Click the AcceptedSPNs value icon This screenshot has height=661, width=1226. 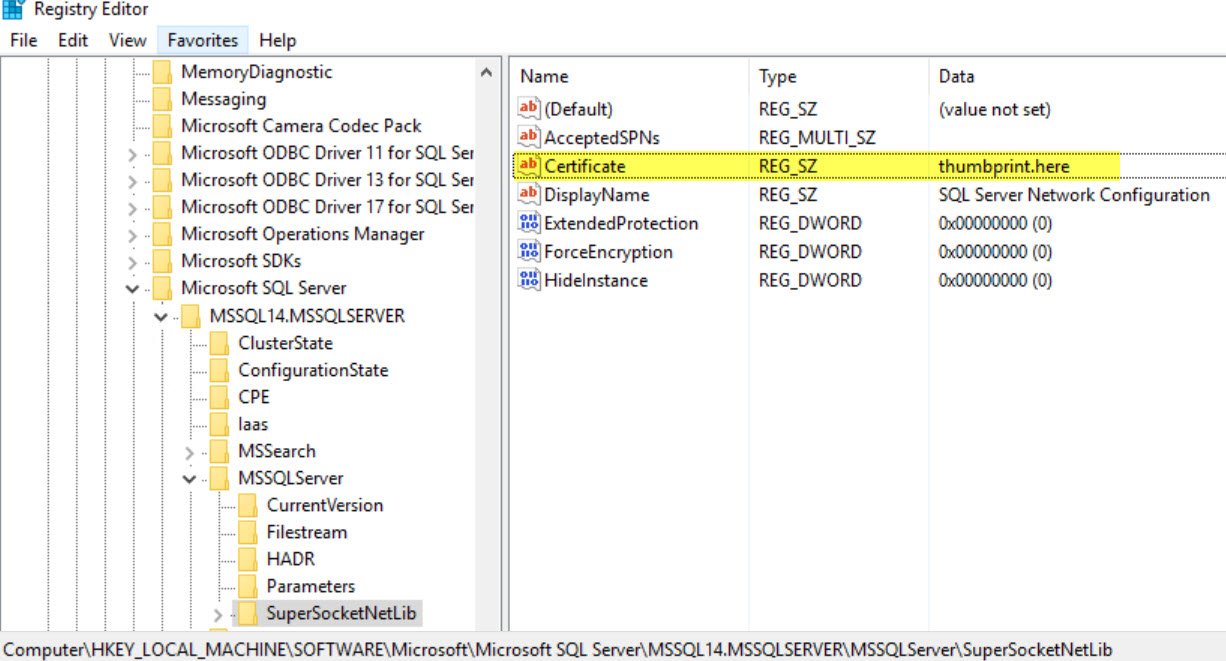(529, 137)
